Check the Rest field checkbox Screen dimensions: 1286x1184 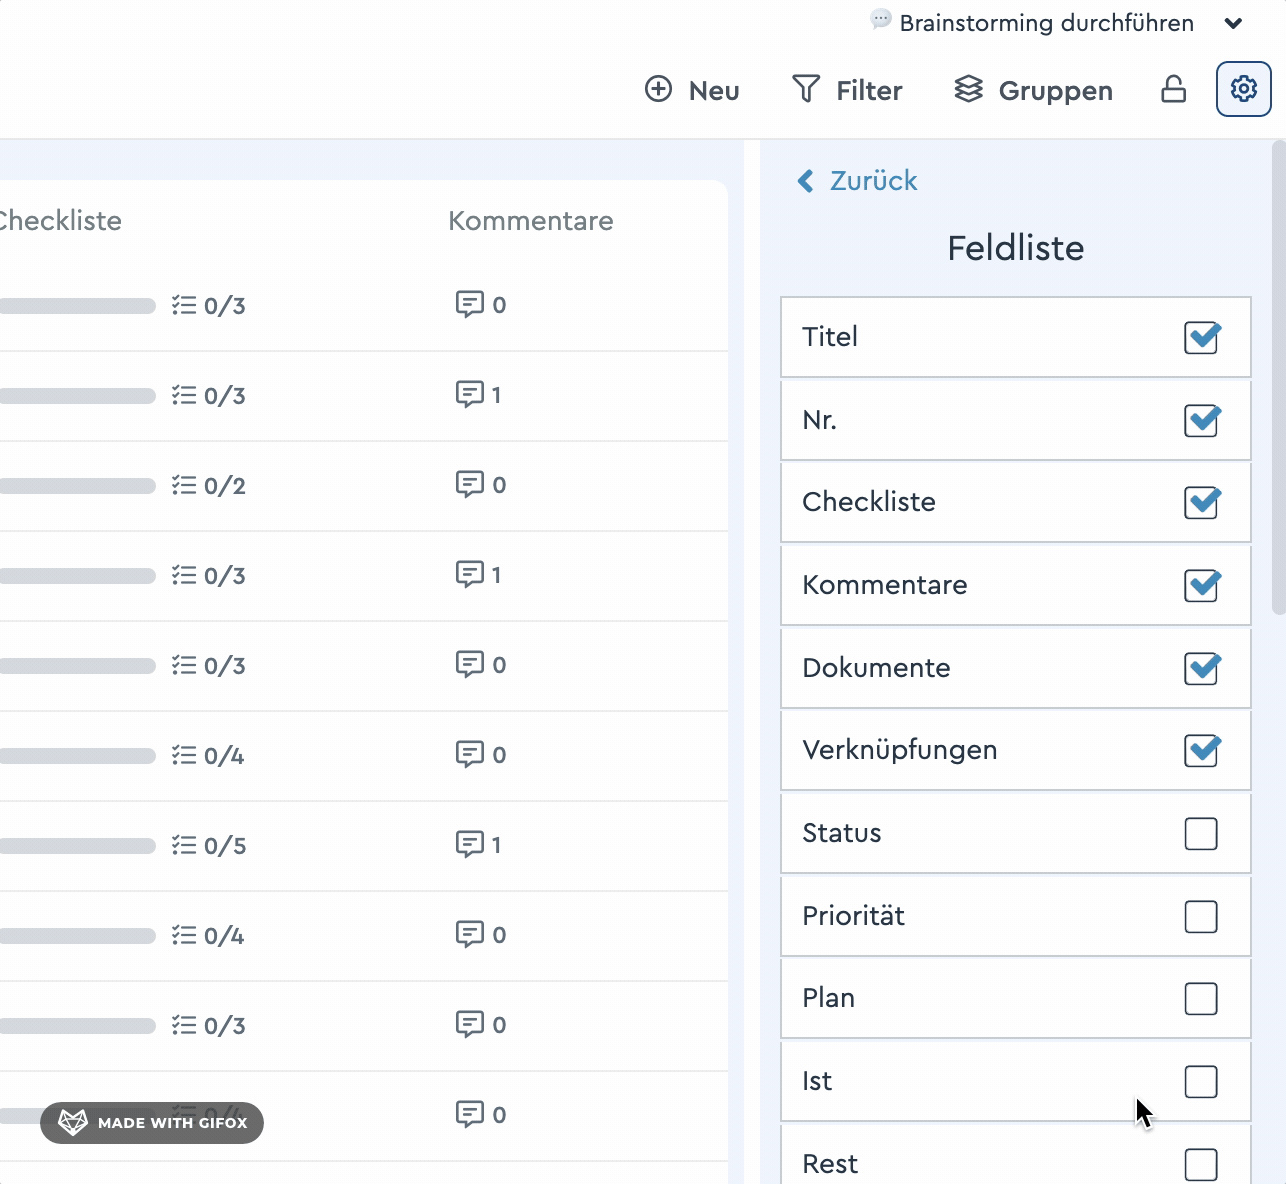coord(1201,1164)
